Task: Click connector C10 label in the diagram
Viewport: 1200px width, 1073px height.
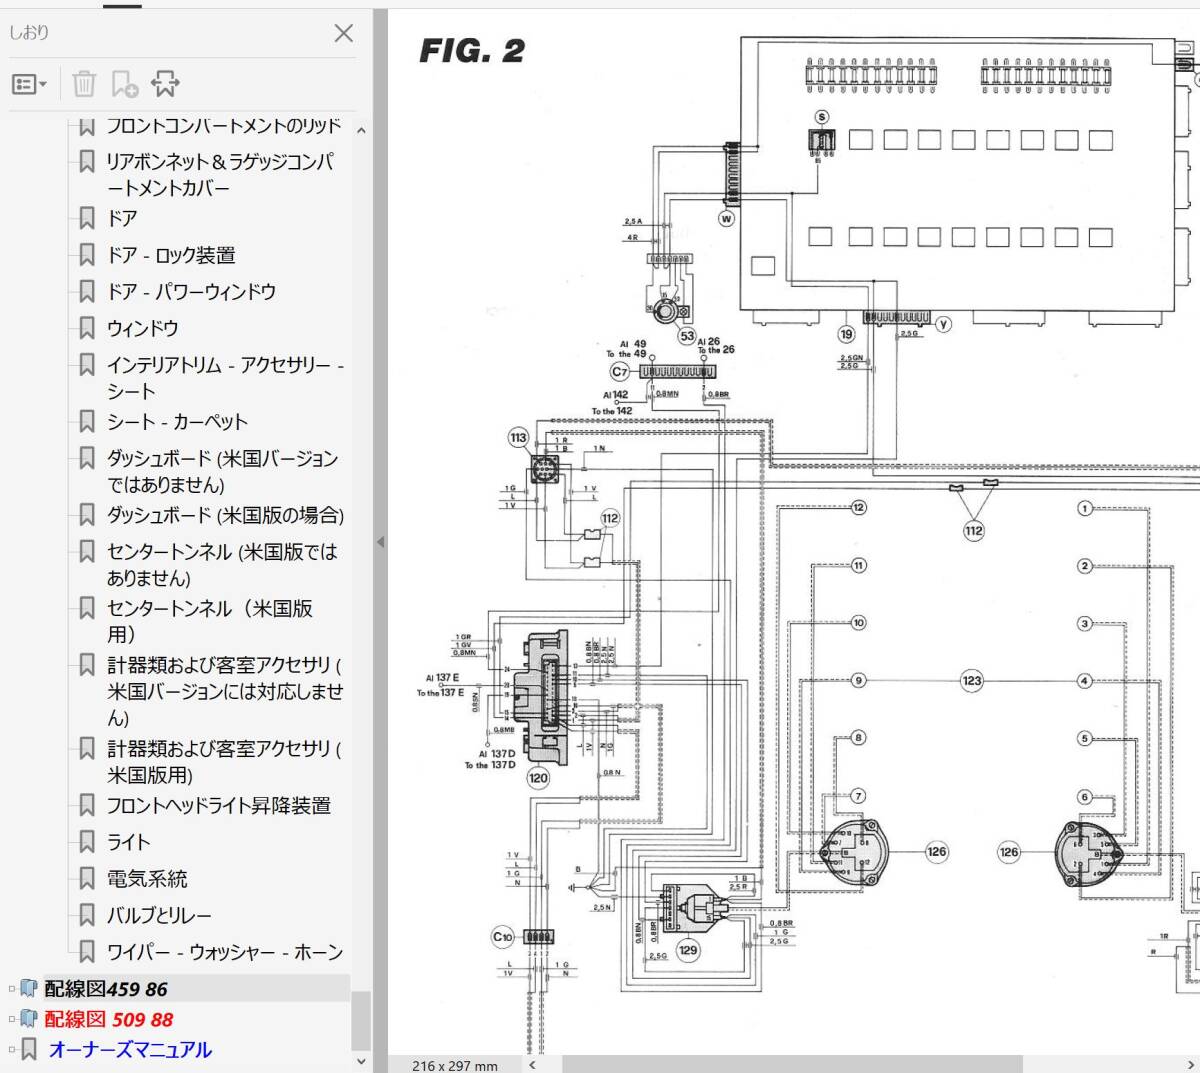Action: (x=502, y=937)
